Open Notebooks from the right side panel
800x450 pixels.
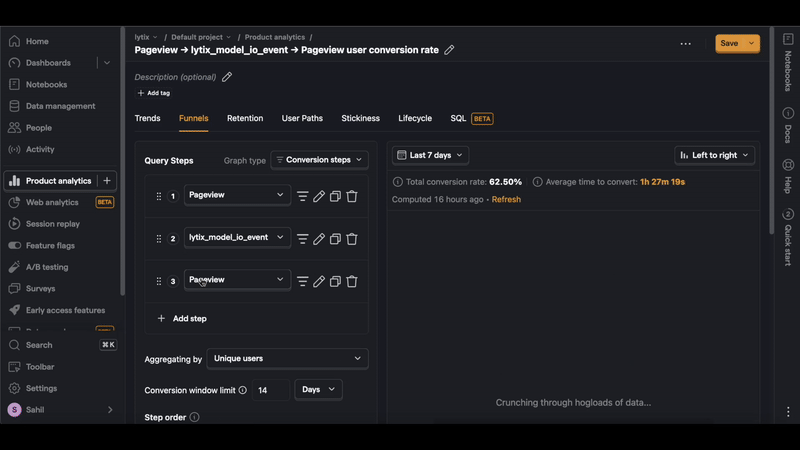pos(788,62)
